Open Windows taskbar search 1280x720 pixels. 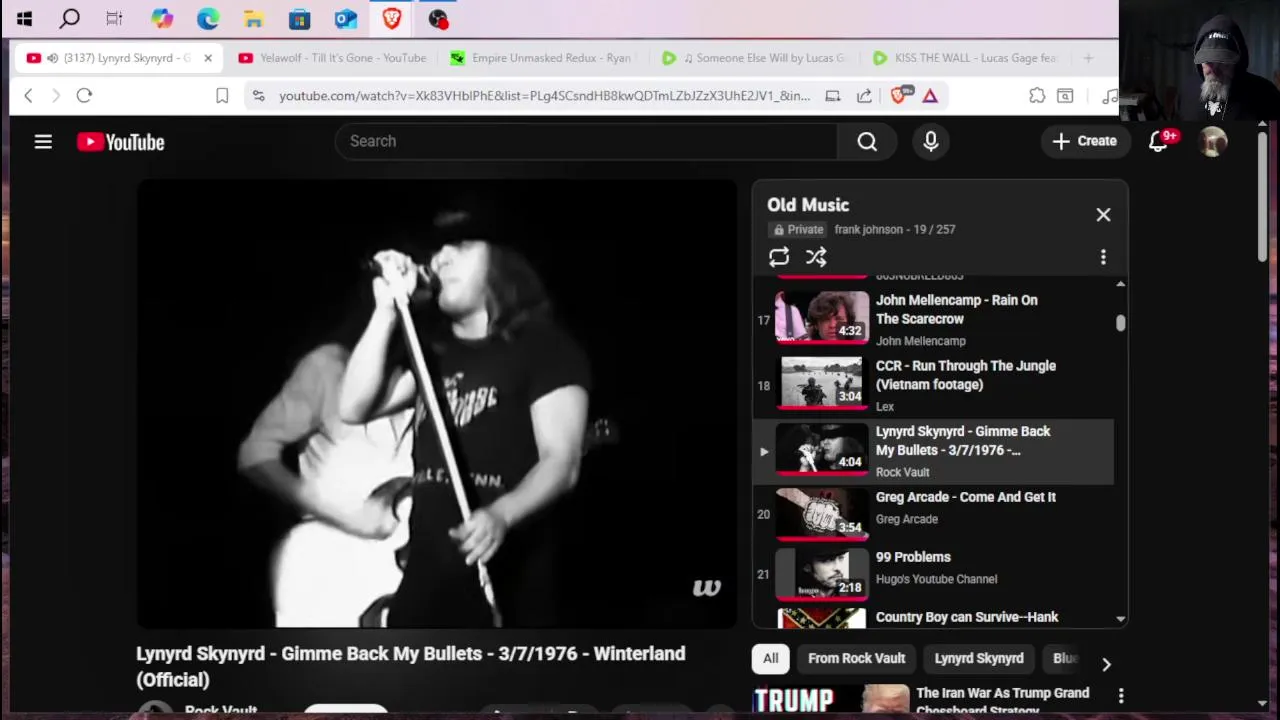point(69,18)
